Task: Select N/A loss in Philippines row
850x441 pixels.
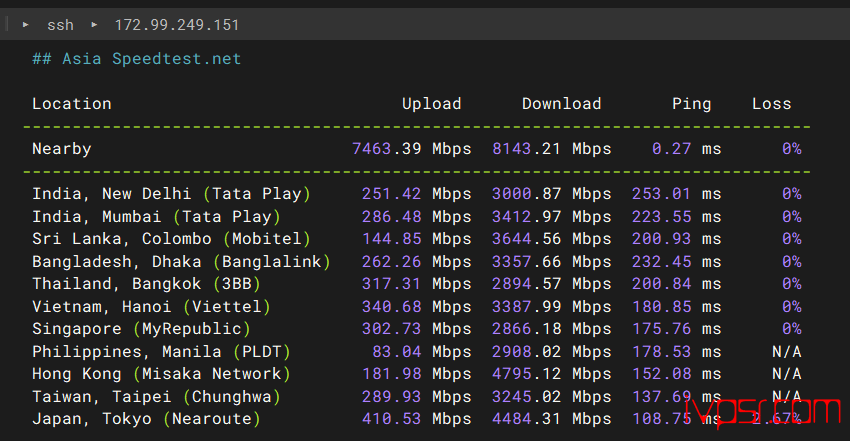Action: click(x=787, y=352)
